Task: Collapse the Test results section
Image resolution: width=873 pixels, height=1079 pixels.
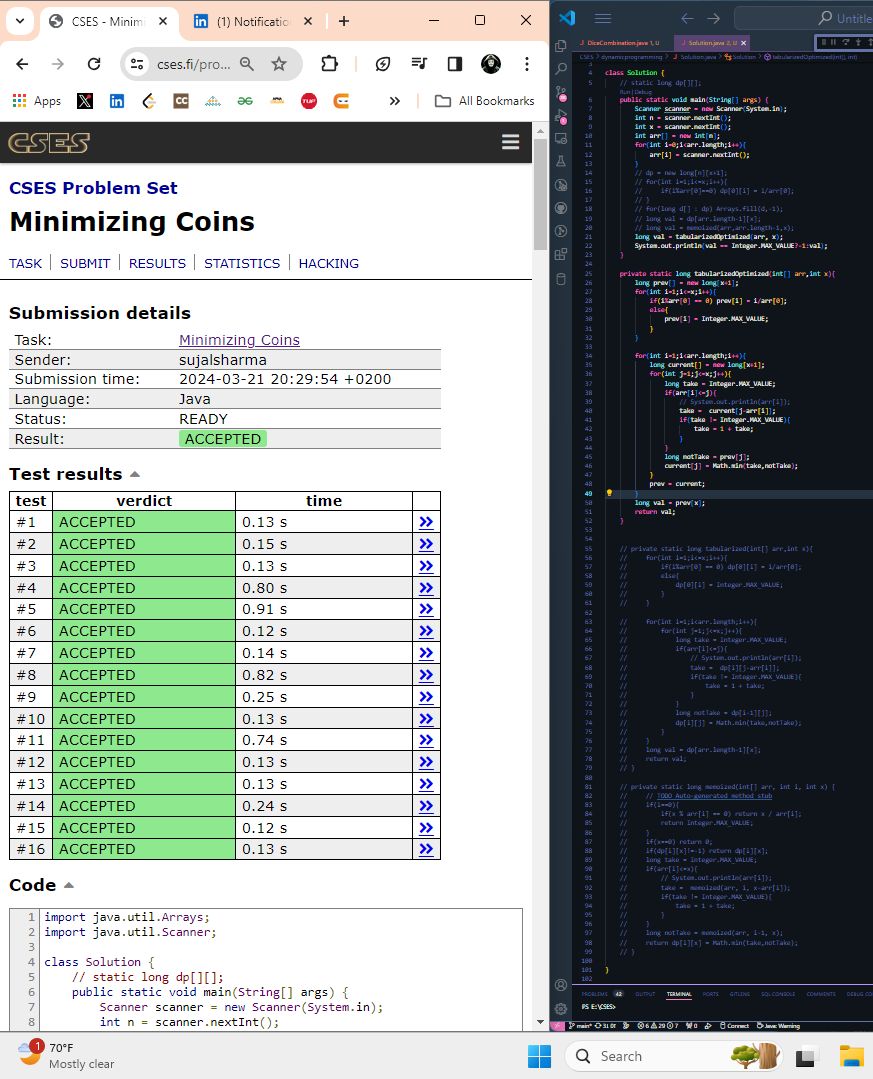Action: 135,474
